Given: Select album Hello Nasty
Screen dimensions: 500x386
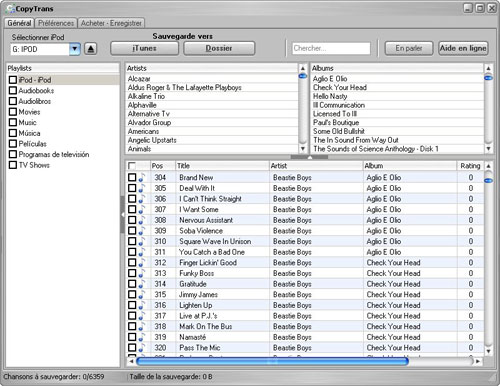Looking at the screenshot, I should point(330,96).
